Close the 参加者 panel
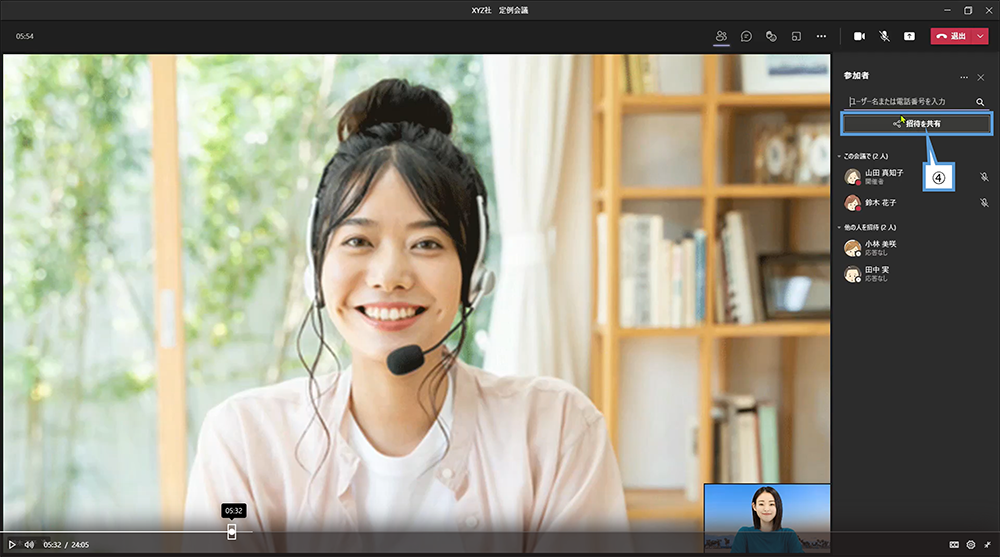Image resolution: width=1000 pixels, height=557 pixels. pos(981,77)
